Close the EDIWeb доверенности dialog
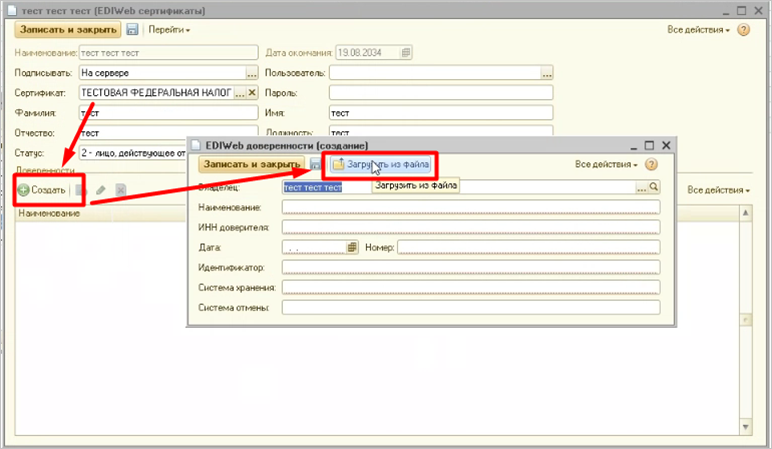Viewport: 772px width, 449px height. tap(666, 145)
